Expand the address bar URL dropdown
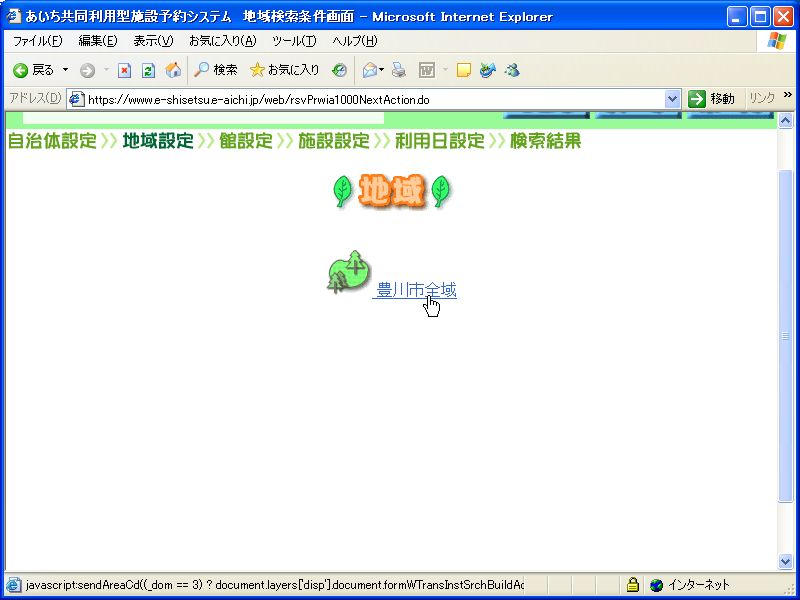 pos(673,99)
